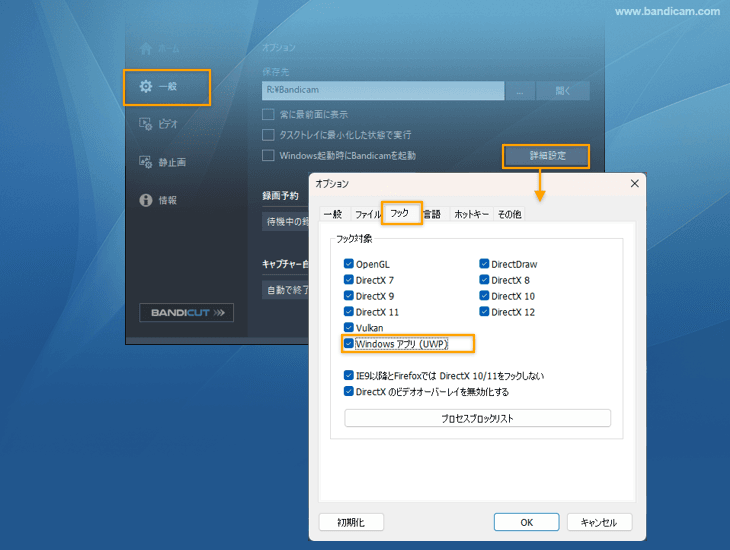
Task: Click the ... browse button for save folder
Action: (x=520, y=91)
